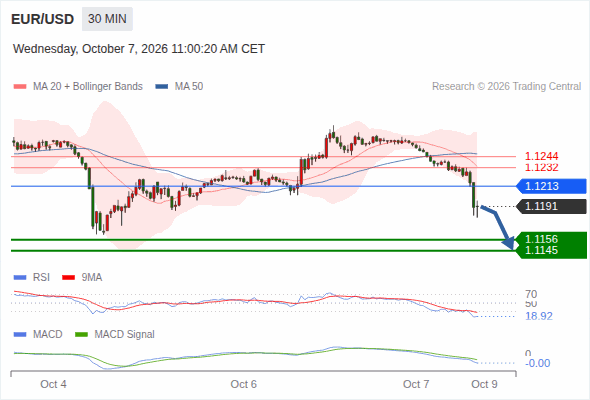590x400 pixels.
Task: Click the MACD Signal legend label
Action: (x=125, y=335)
